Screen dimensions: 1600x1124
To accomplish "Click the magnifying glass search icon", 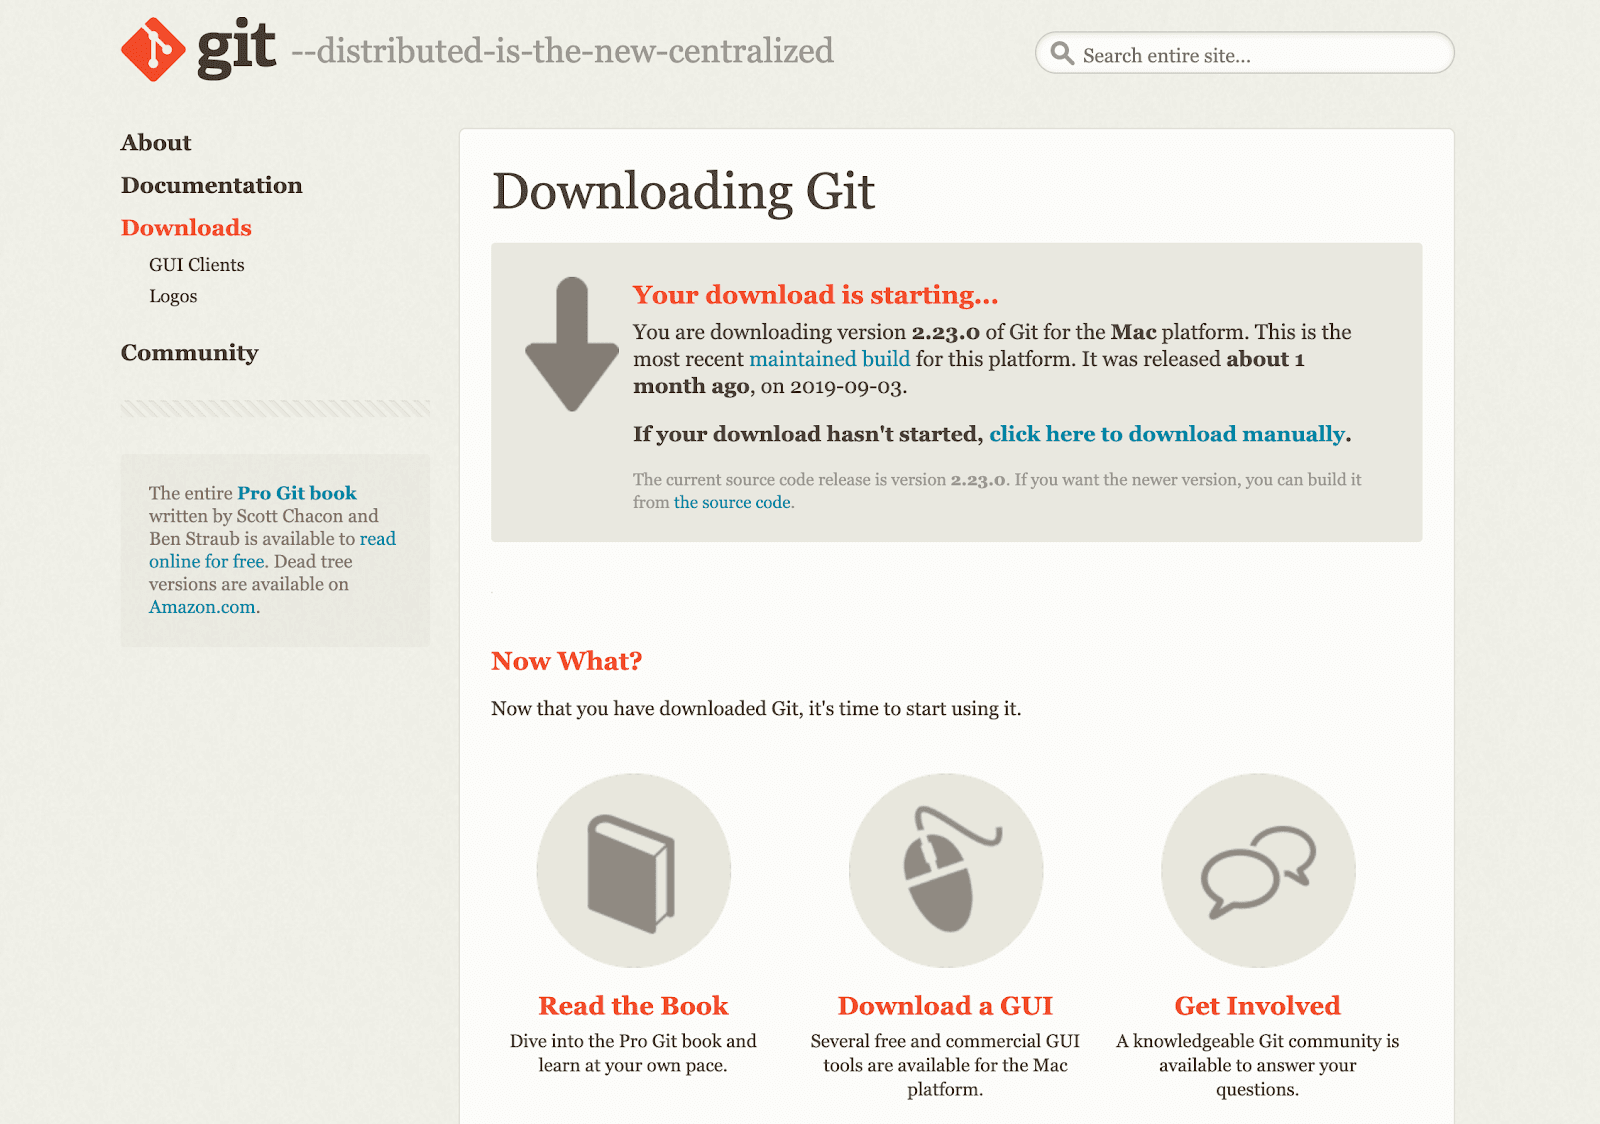I will pyautogui.click(x=1062, y=54).
